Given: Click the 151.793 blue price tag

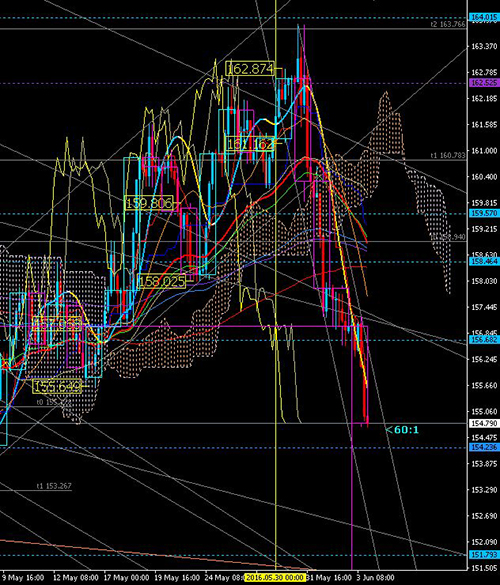Looking at the screenshot, I should 484,554.
